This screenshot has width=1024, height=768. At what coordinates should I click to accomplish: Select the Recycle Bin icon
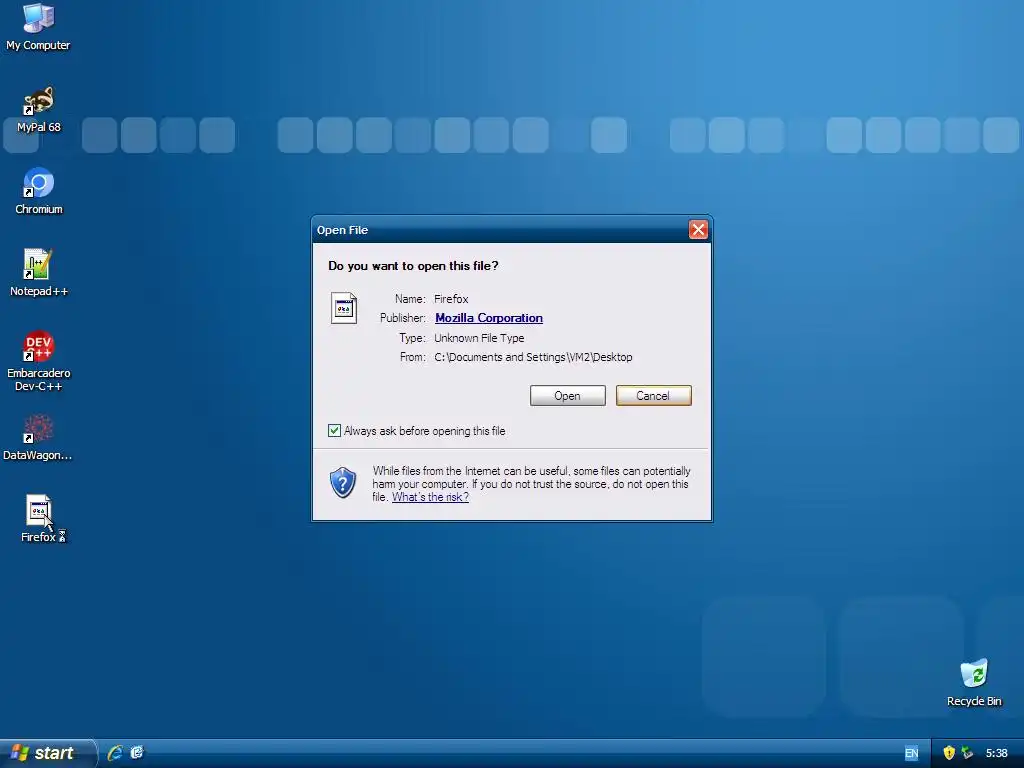[x=974, y=683]
